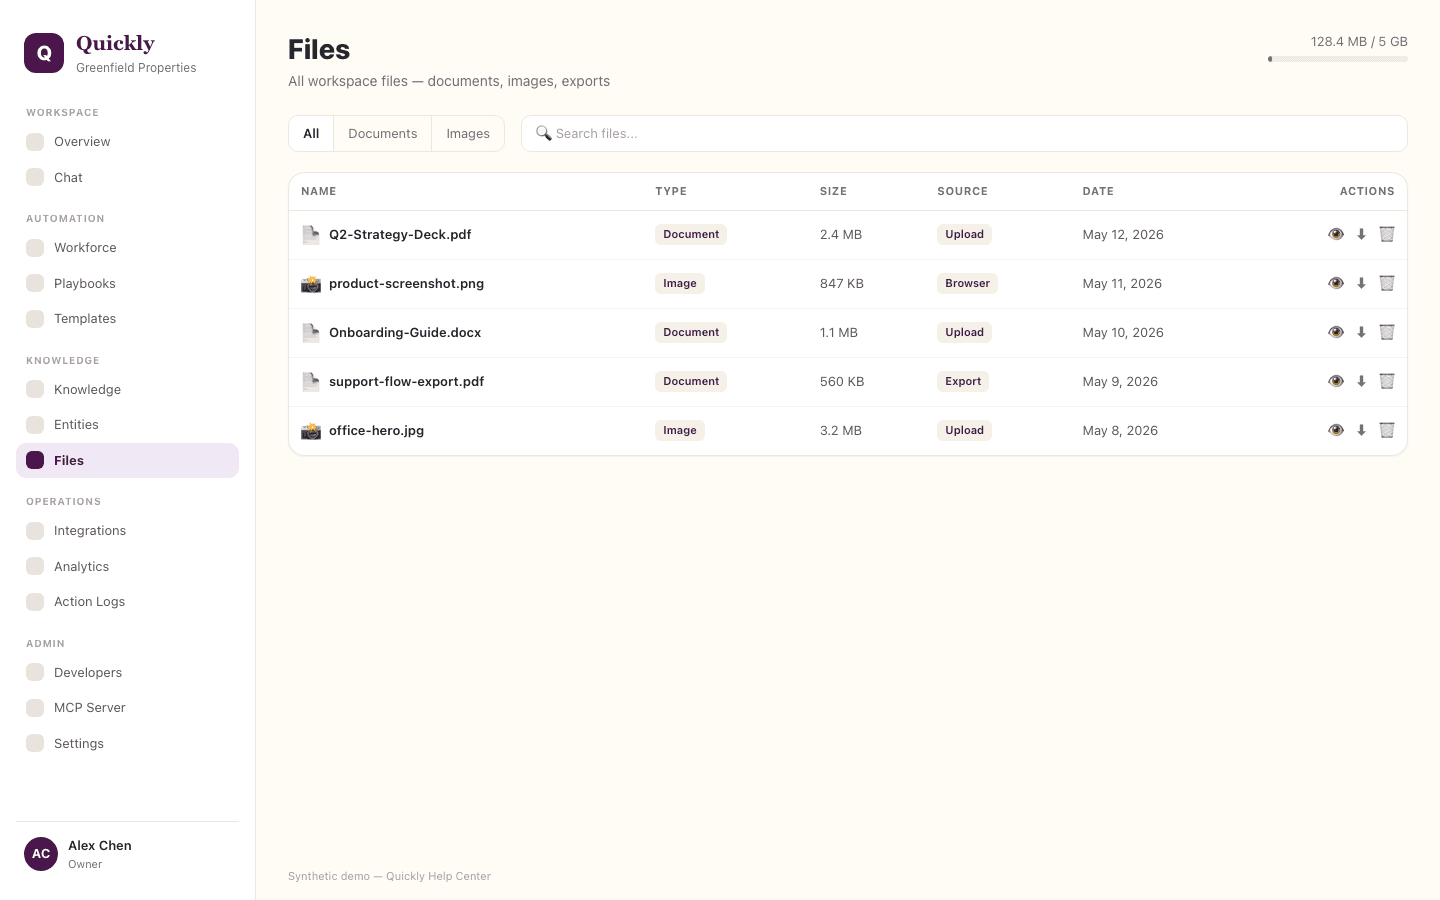Screen dimensions: 1440x900
Task: Click the office-hero.jpg camera file icon
Action: click(311, 430)
